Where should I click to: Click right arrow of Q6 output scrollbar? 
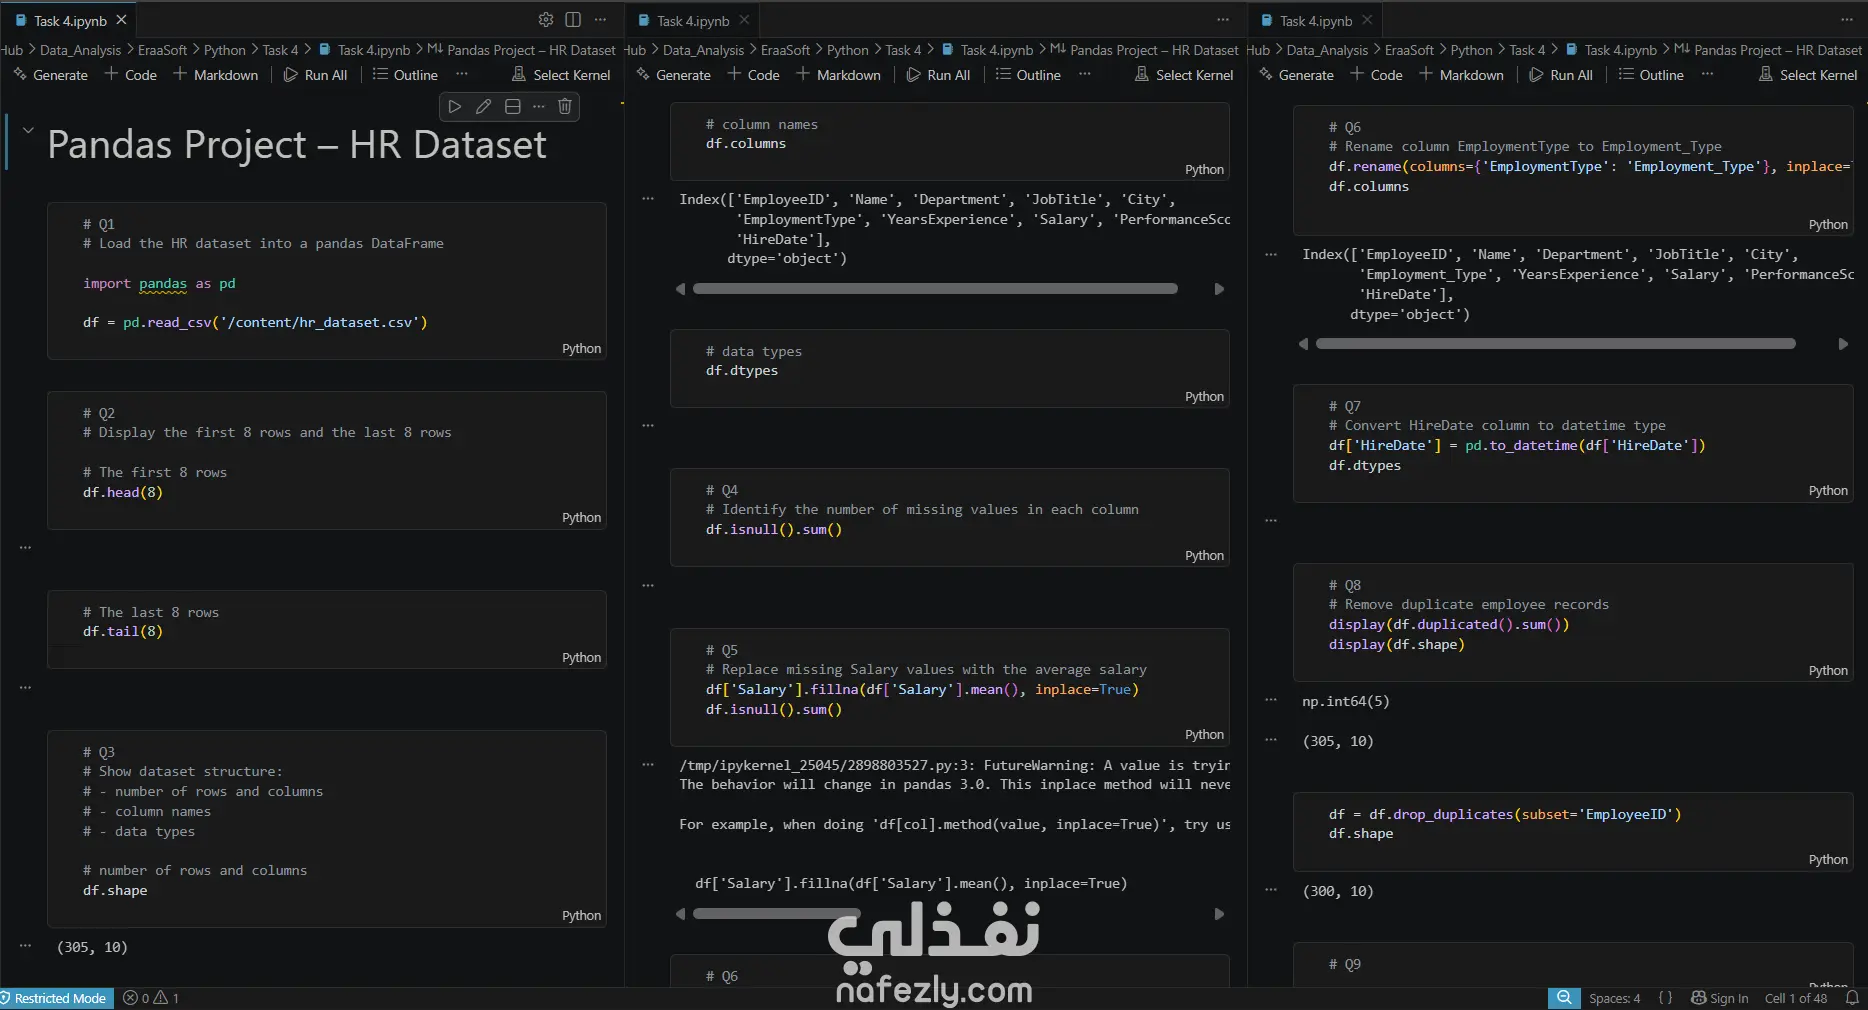tap(1843, 344)
